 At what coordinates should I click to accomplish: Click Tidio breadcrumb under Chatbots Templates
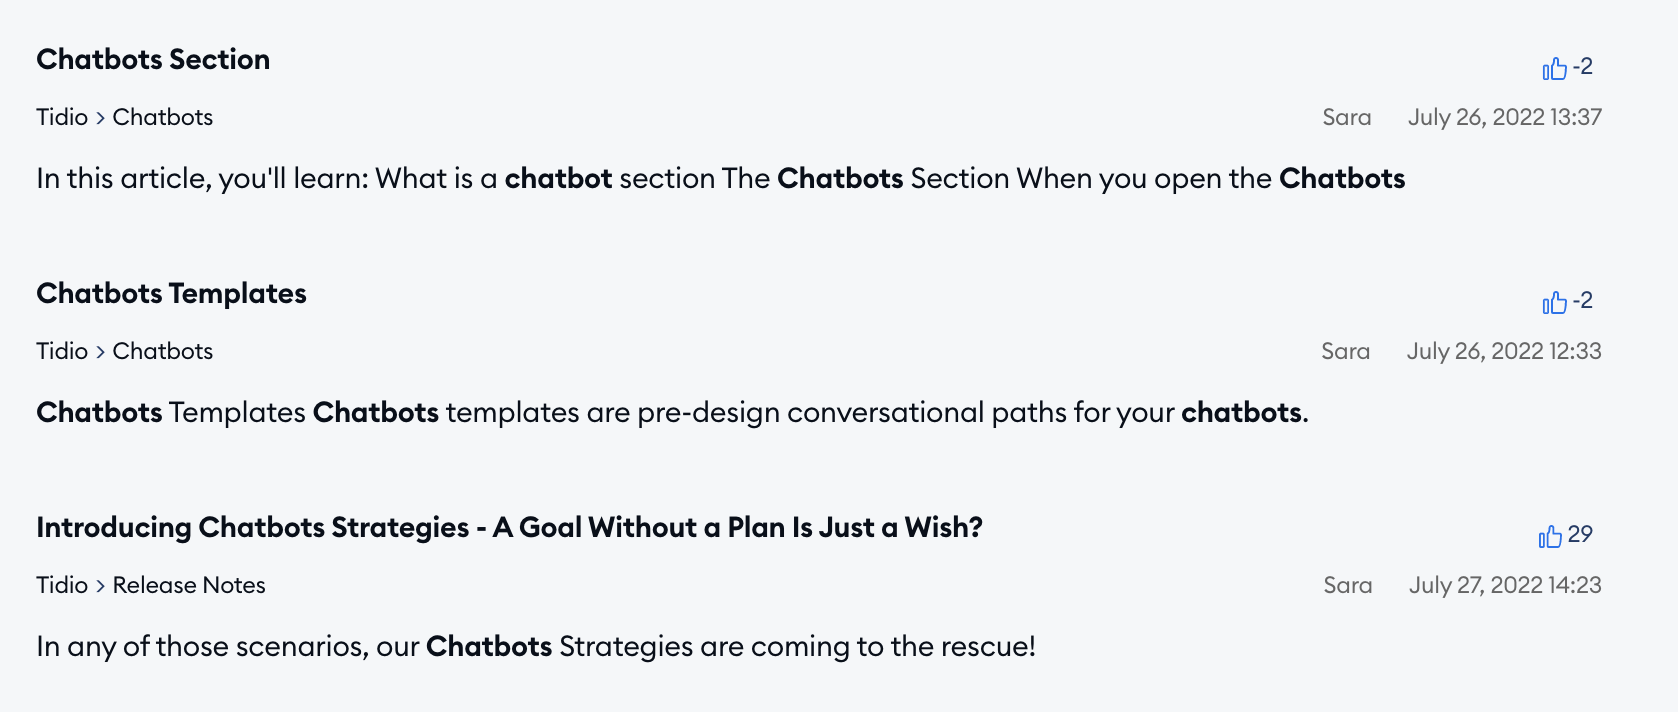(x=62, y=351)
